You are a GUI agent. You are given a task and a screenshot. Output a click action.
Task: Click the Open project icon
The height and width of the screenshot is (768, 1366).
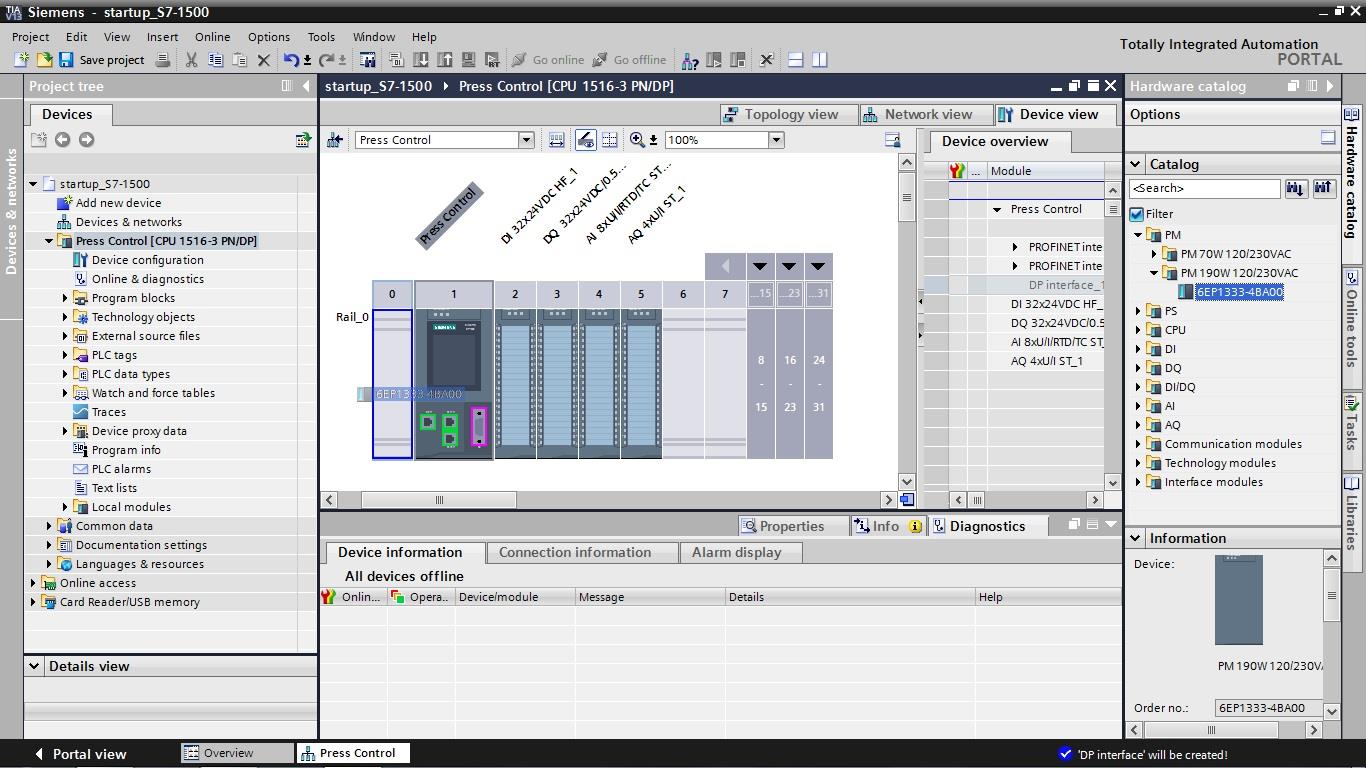[x=43, y=60]
